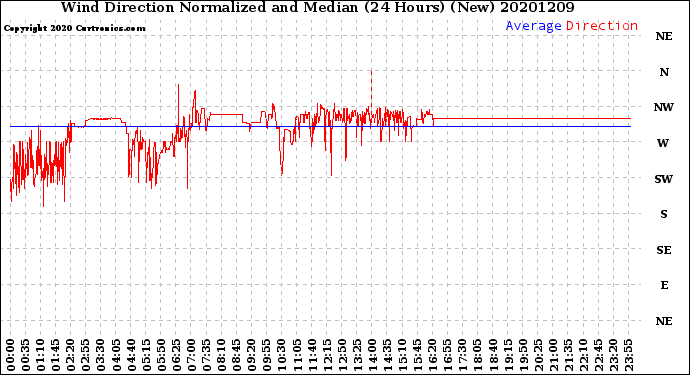Click the top 'NE' axis label
This screenshot has width=690, height=375.
pyautogui.click(x=664, y=36)
